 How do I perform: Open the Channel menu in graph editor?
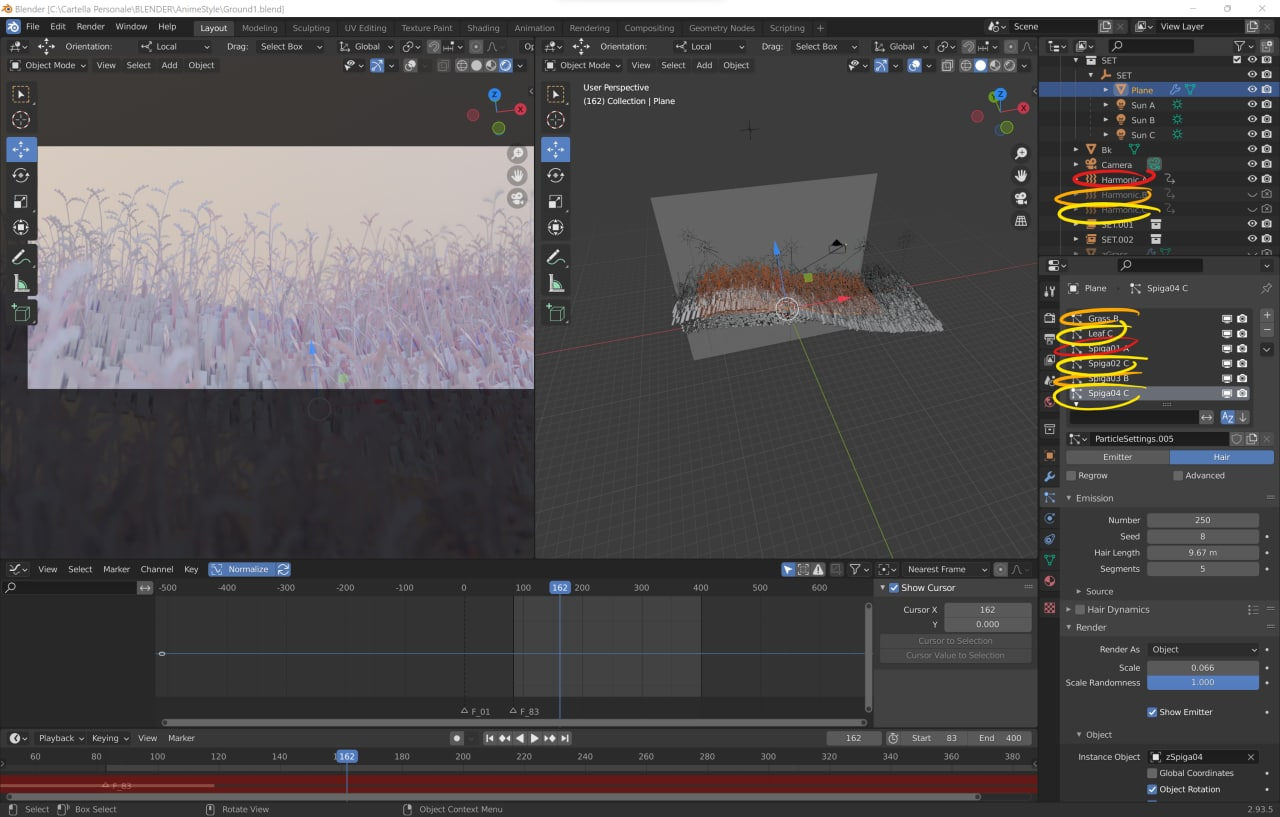pos(156,569)
